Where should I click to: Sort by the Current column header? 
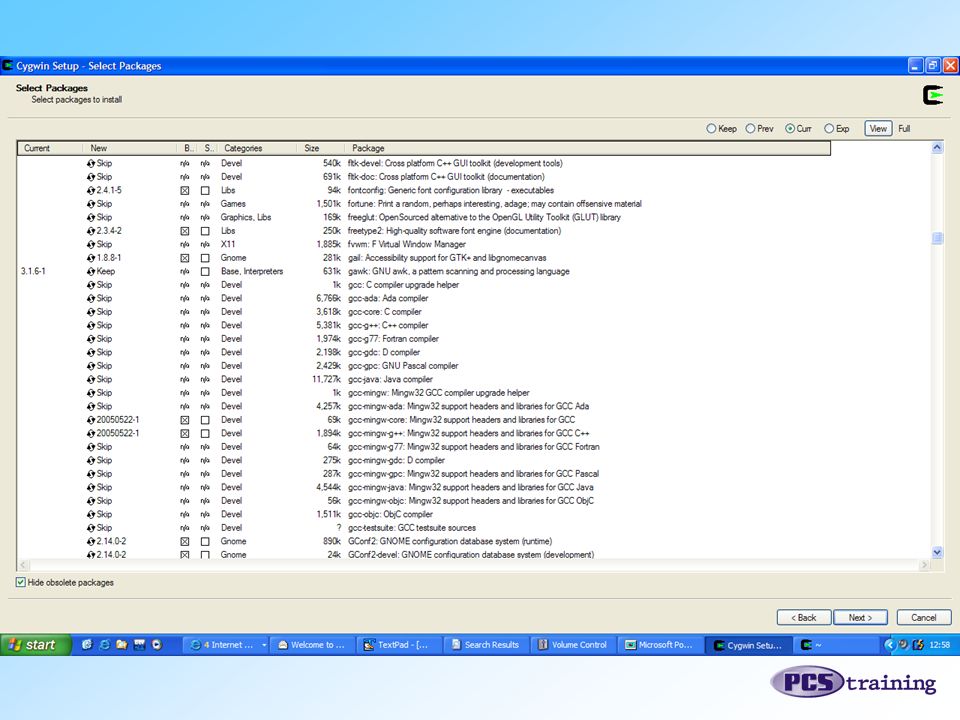tap(50, 148)
